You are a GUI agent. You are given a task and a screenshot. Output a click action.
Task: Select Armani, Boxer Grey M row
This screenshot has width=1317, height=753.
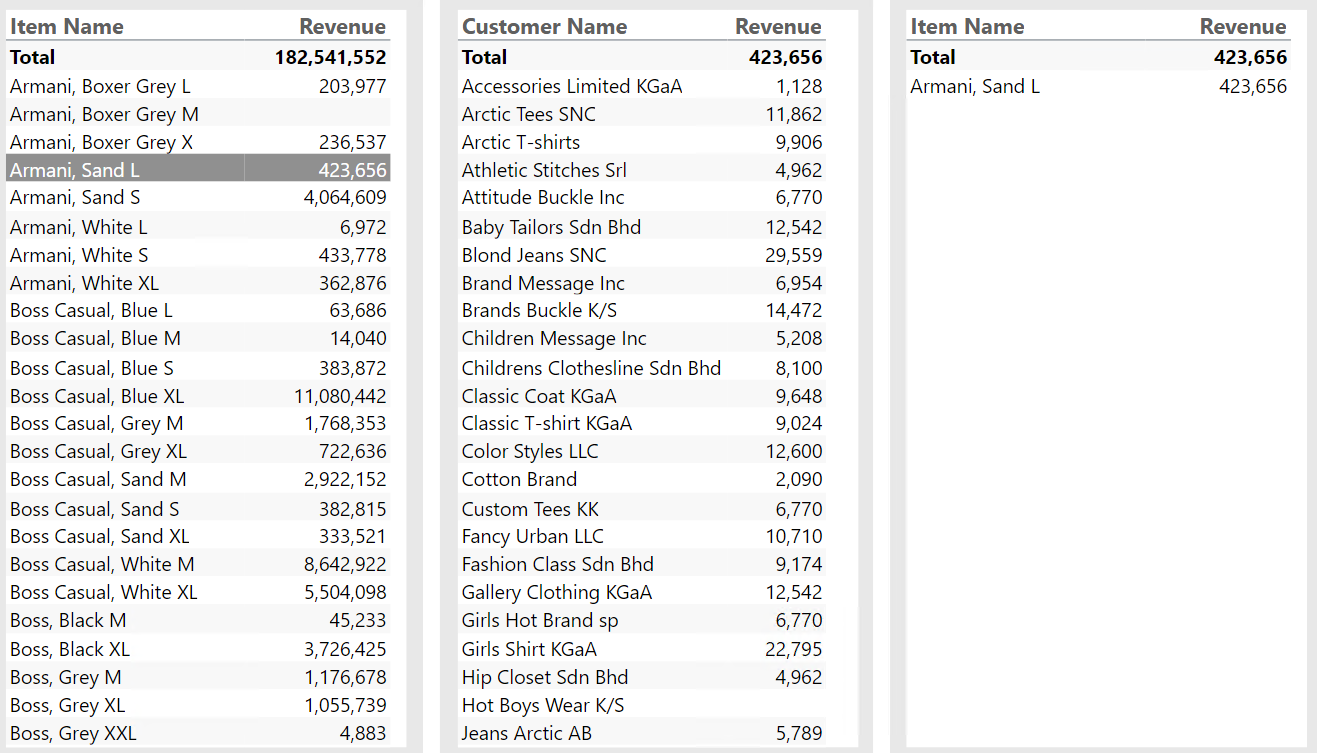point(199,114)
